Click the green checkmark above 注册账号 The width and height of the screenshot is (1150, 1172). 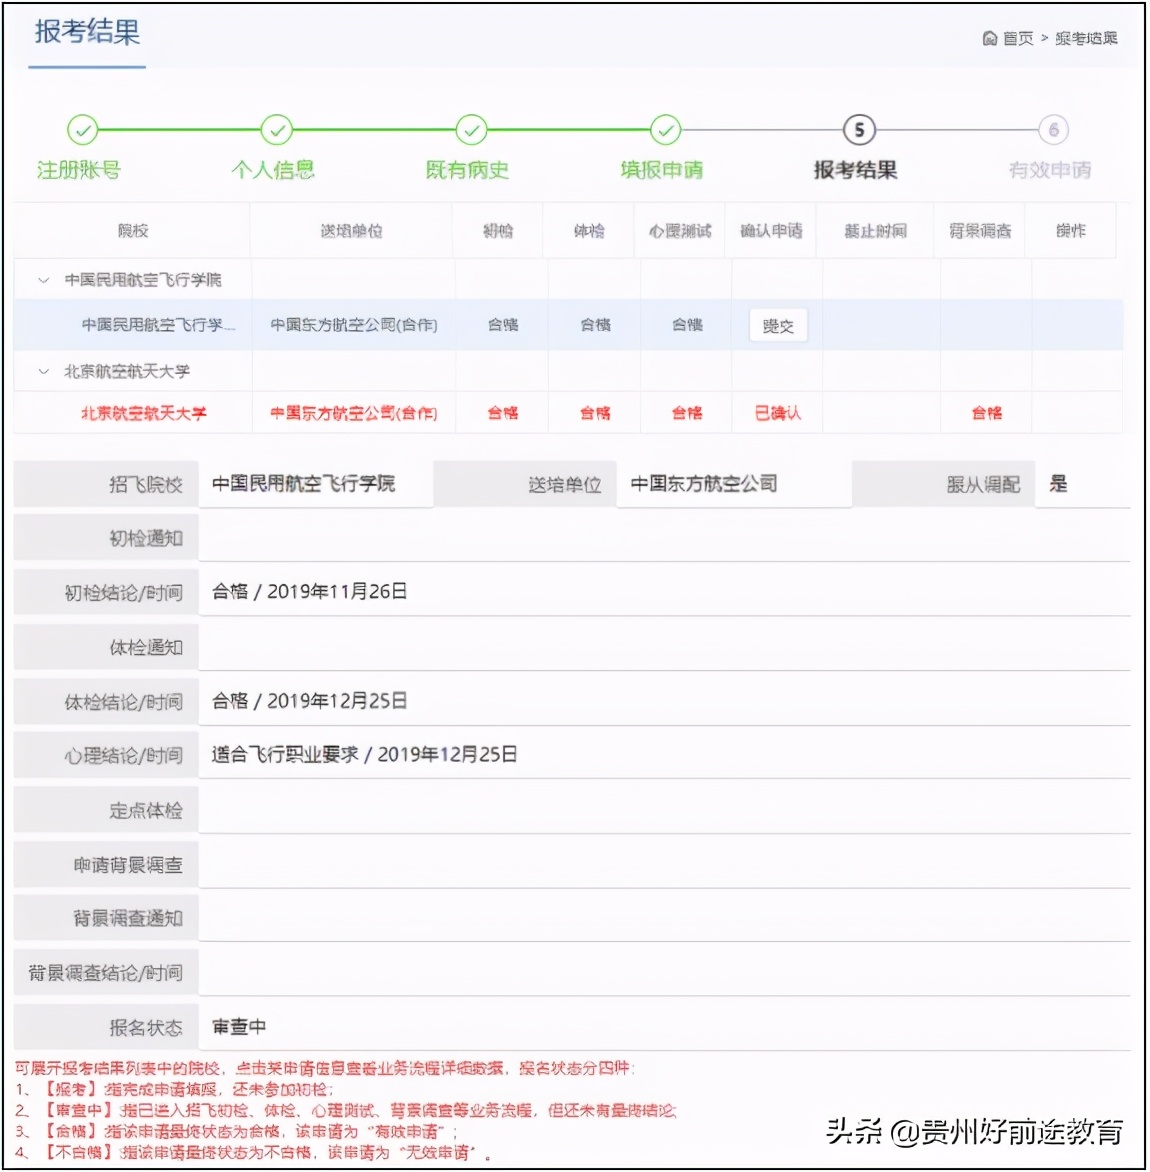(83, 129)
